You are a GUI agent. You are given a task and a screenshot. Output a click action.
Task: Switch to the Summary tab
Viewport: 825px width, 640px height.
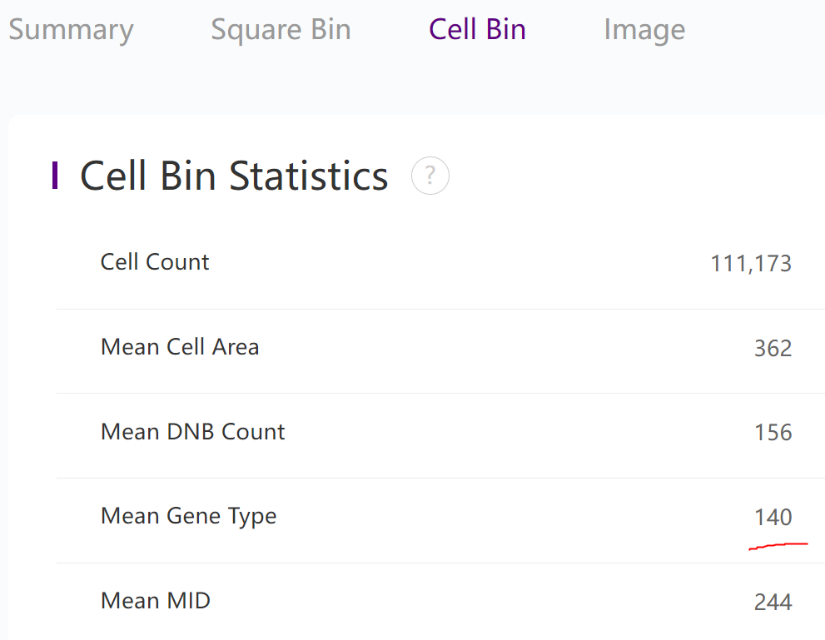[x=70, y=30]
